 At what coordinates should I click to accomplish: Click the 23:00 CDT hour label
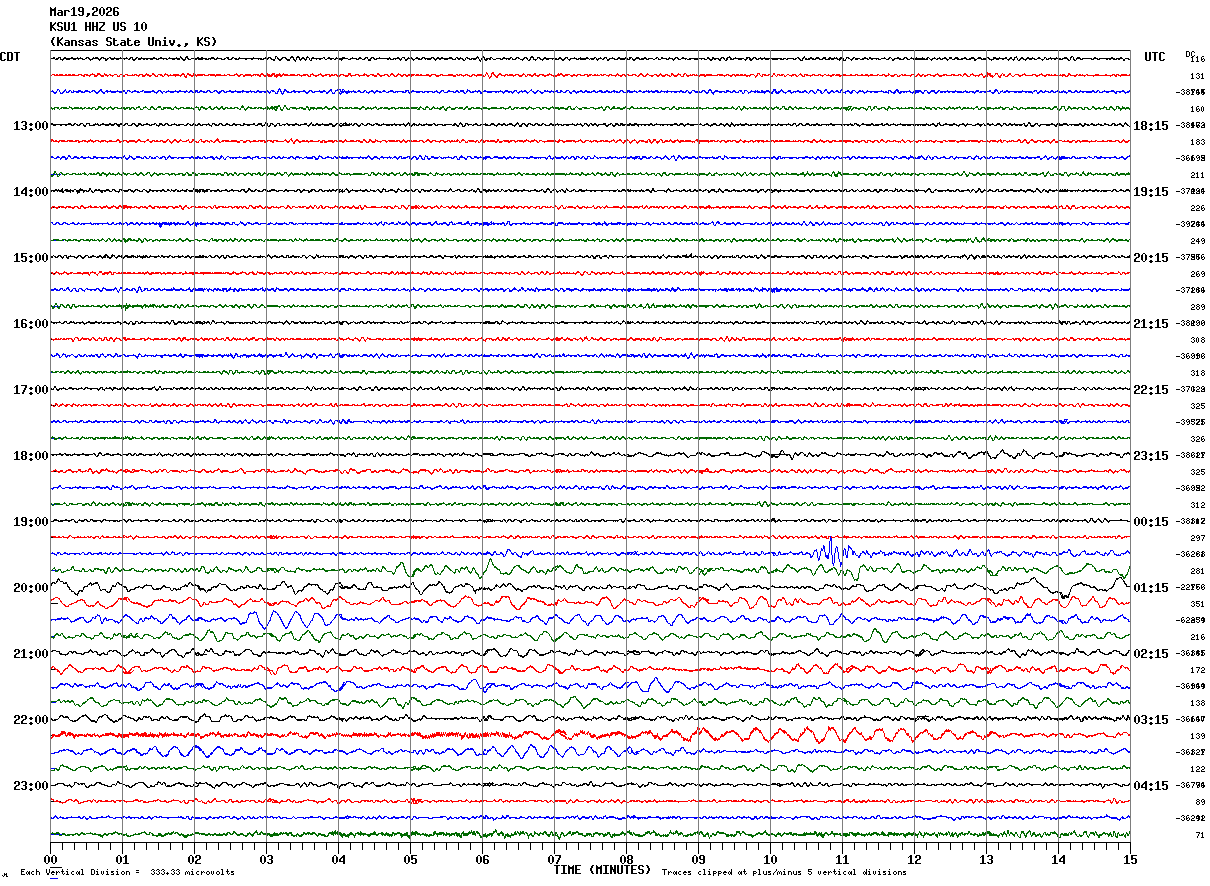coord(30,786)
